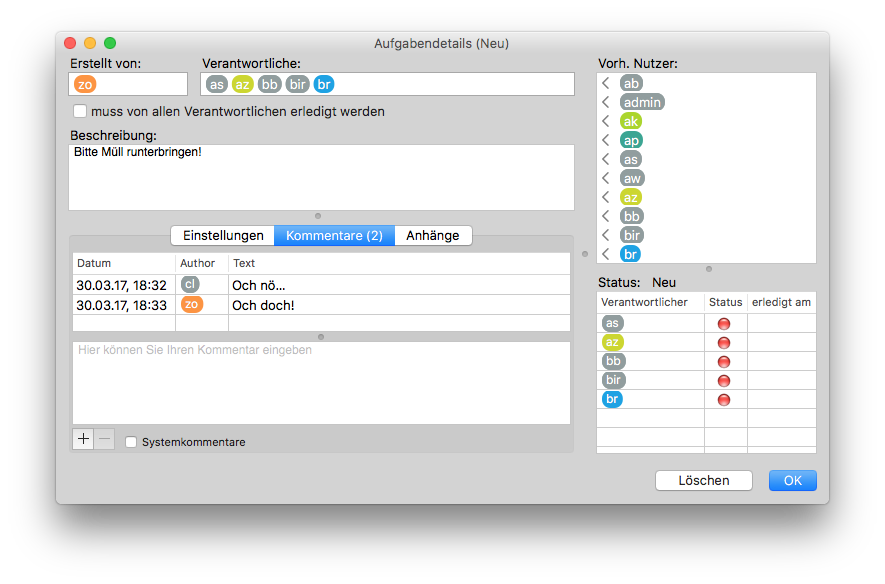885x584 pixels.
Task: Click 'zo' author badge in comments table
Action: 192,305
